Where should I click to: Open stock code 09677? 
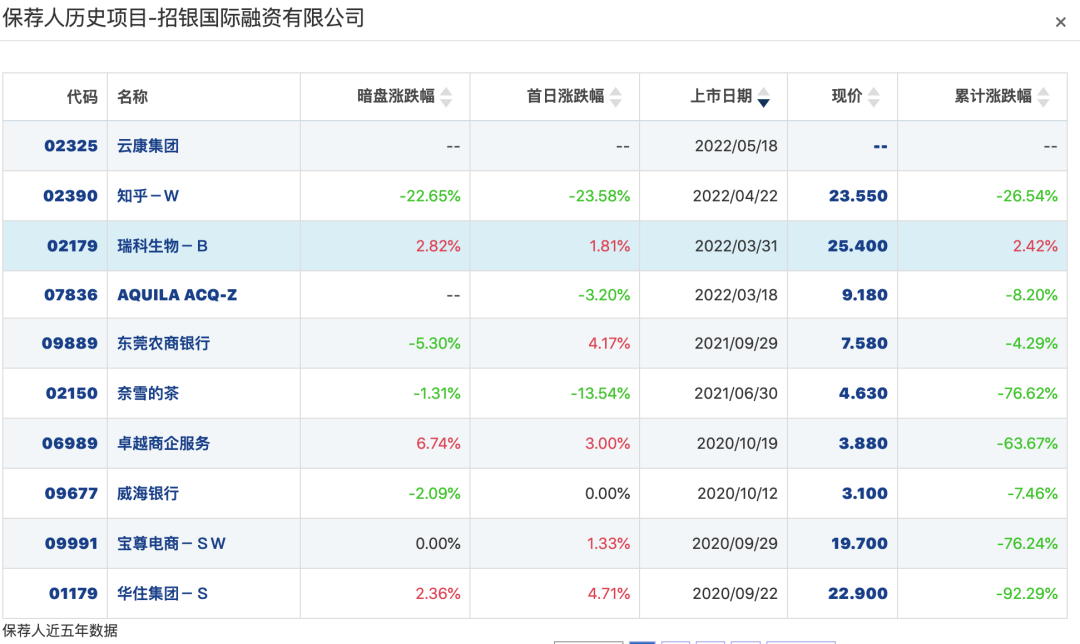[71, 493]
